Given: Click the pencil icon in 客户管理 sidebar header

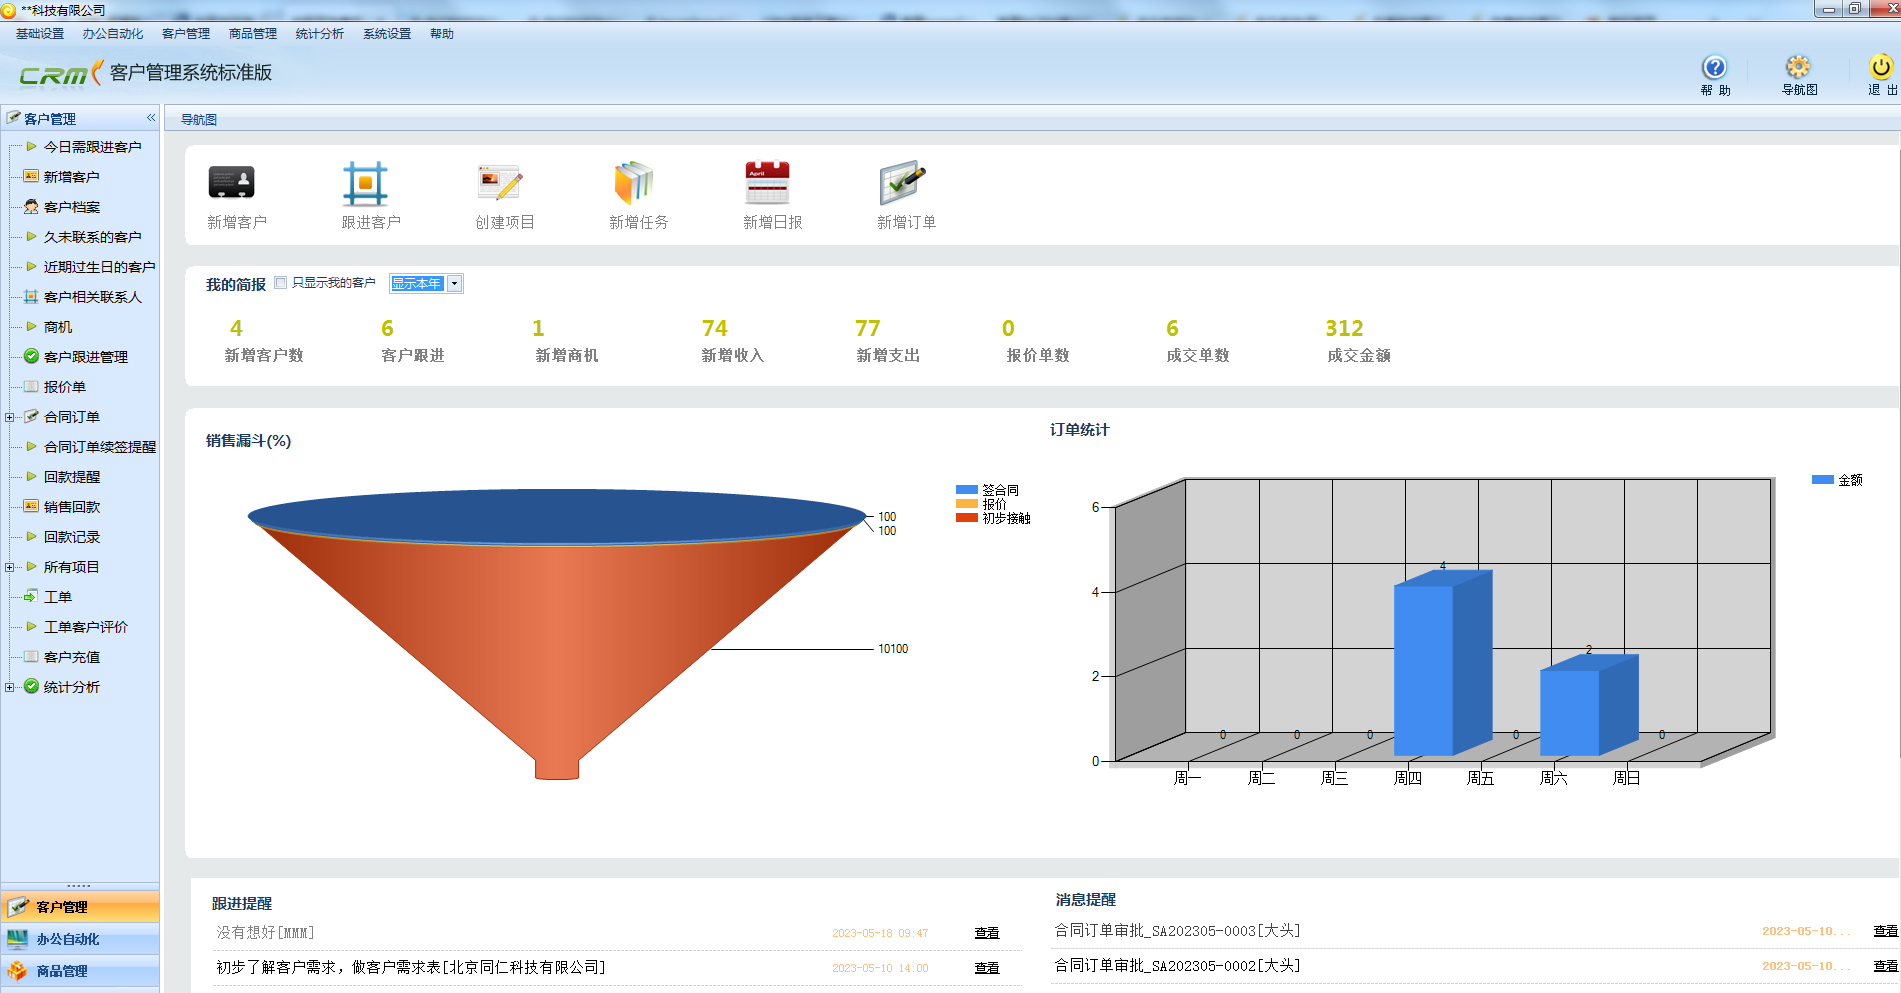Looking at the screenshot, I should pyautogui.click(x=13, y=117).
